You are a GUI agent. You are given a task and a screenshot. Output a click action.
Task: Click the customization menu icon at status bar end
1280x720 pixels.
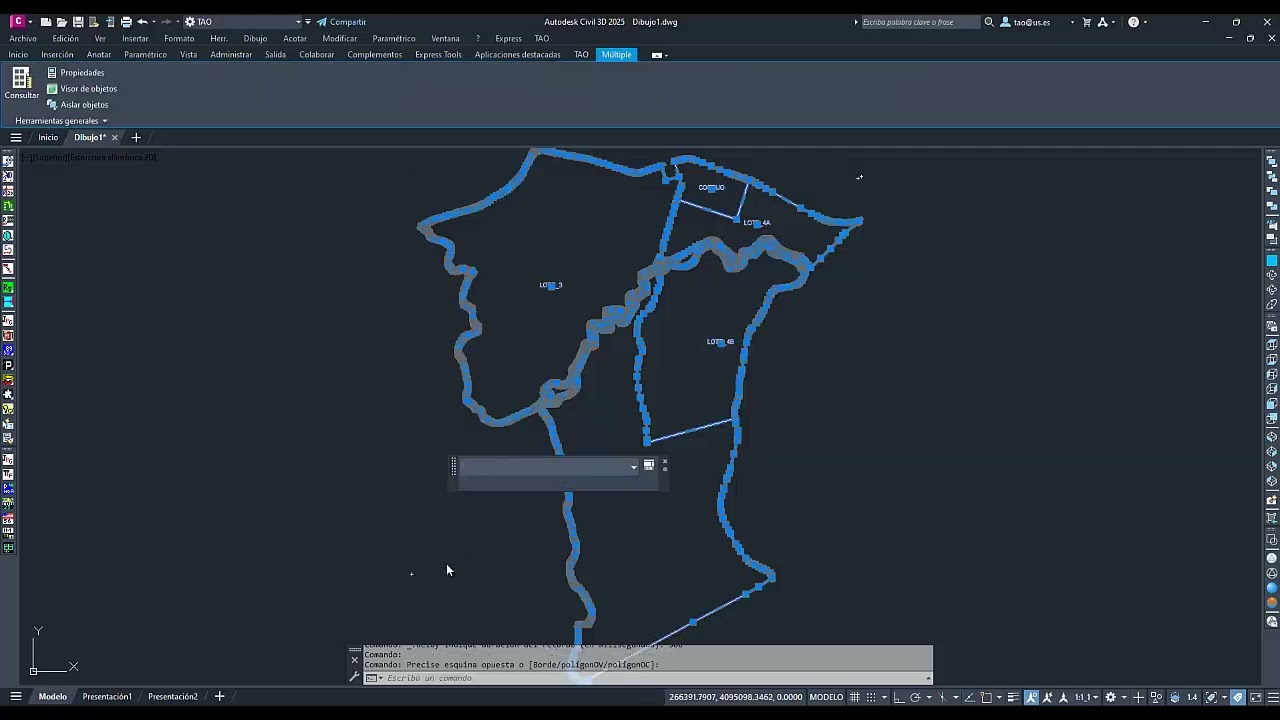tap(1272, 697)
